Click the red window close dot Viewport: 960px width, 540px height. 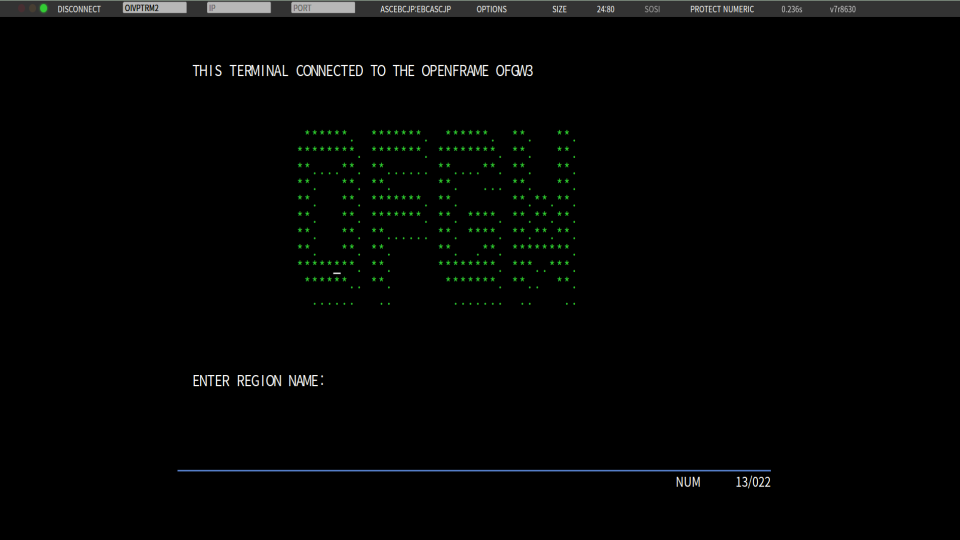19,9
